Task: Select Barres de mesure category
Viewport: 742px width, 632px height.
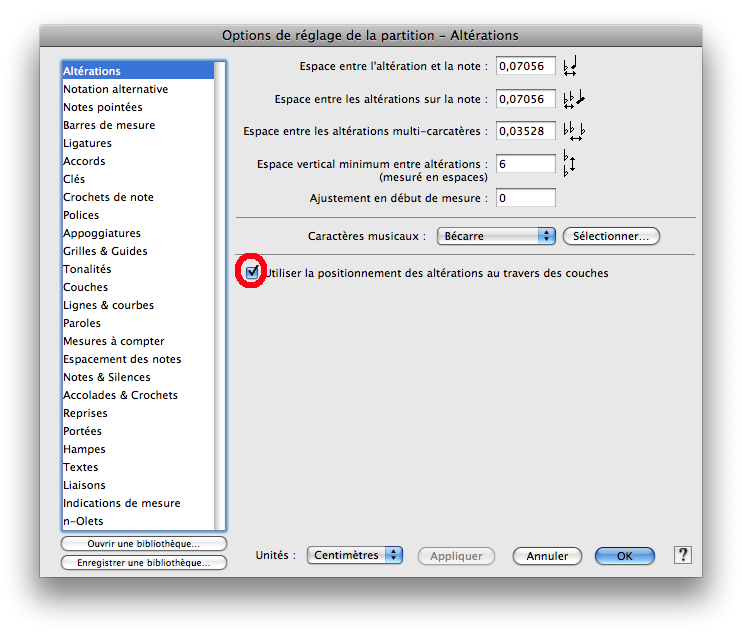Action: 109,125
